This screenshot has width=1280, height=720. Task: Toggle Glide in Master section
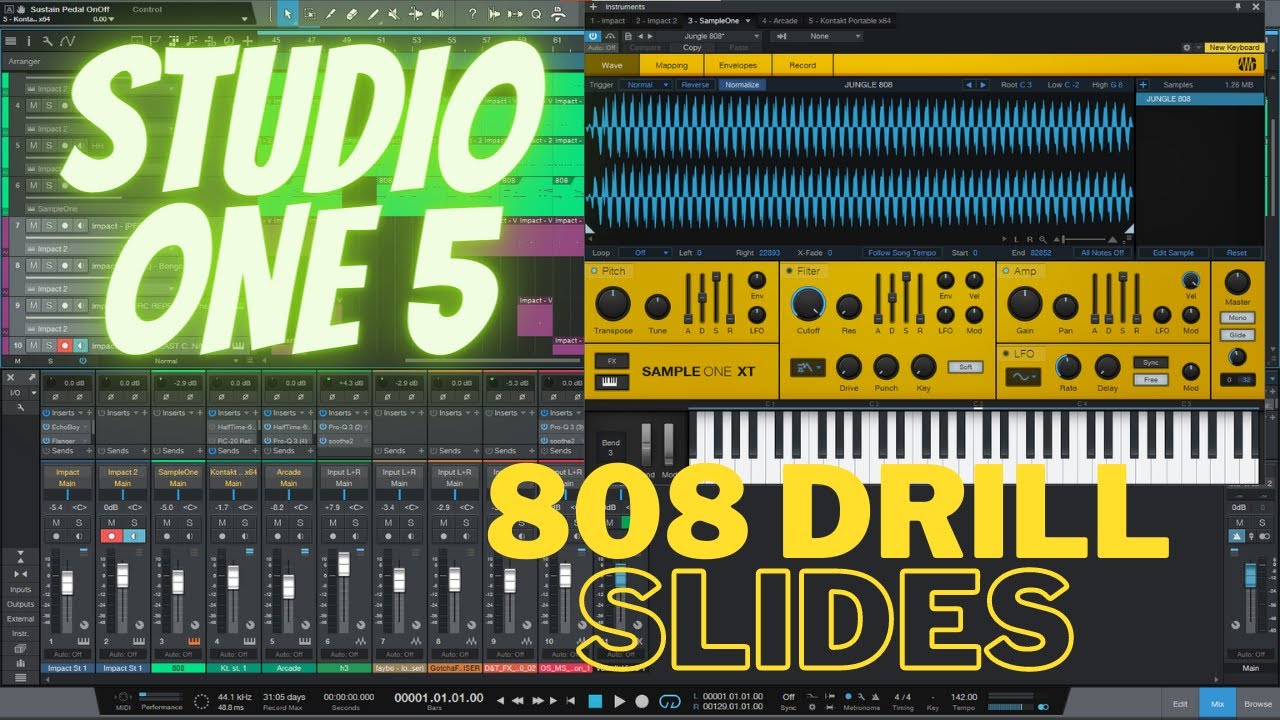[1237, 335]
